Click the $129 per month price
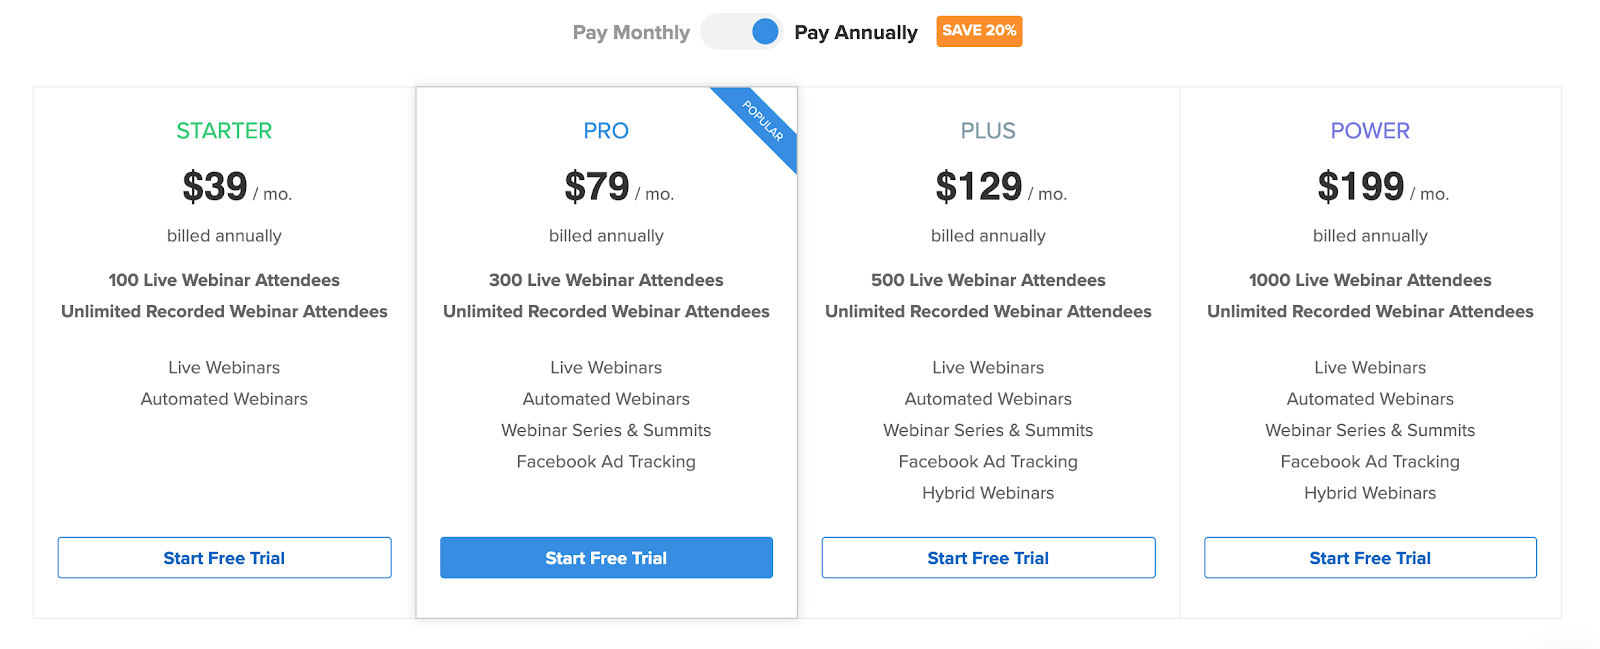 (x=979, y=187)
